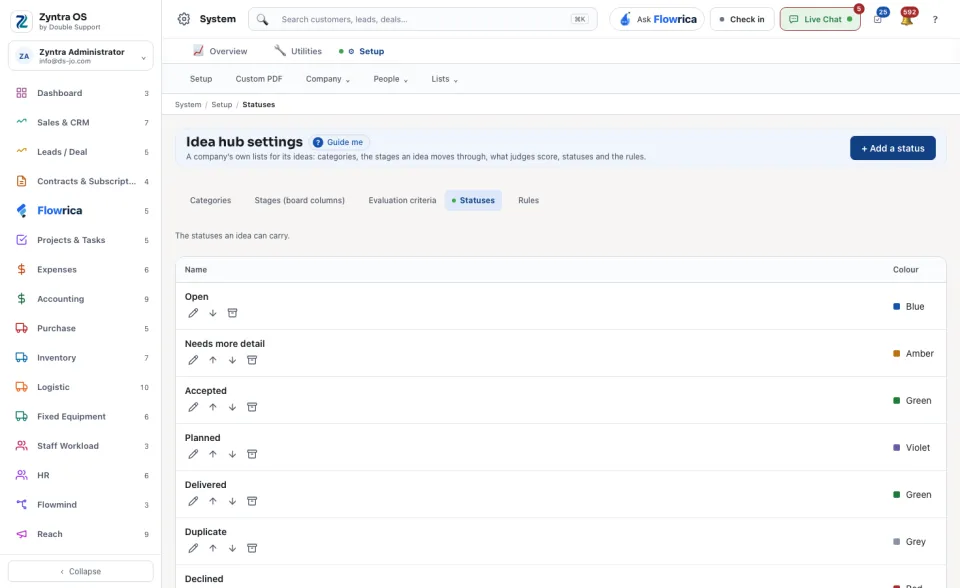The width and height of the screenshot is (960, 588).
Task: Move the Open status down
Action: pyautogui.click(x=212, y=313)
